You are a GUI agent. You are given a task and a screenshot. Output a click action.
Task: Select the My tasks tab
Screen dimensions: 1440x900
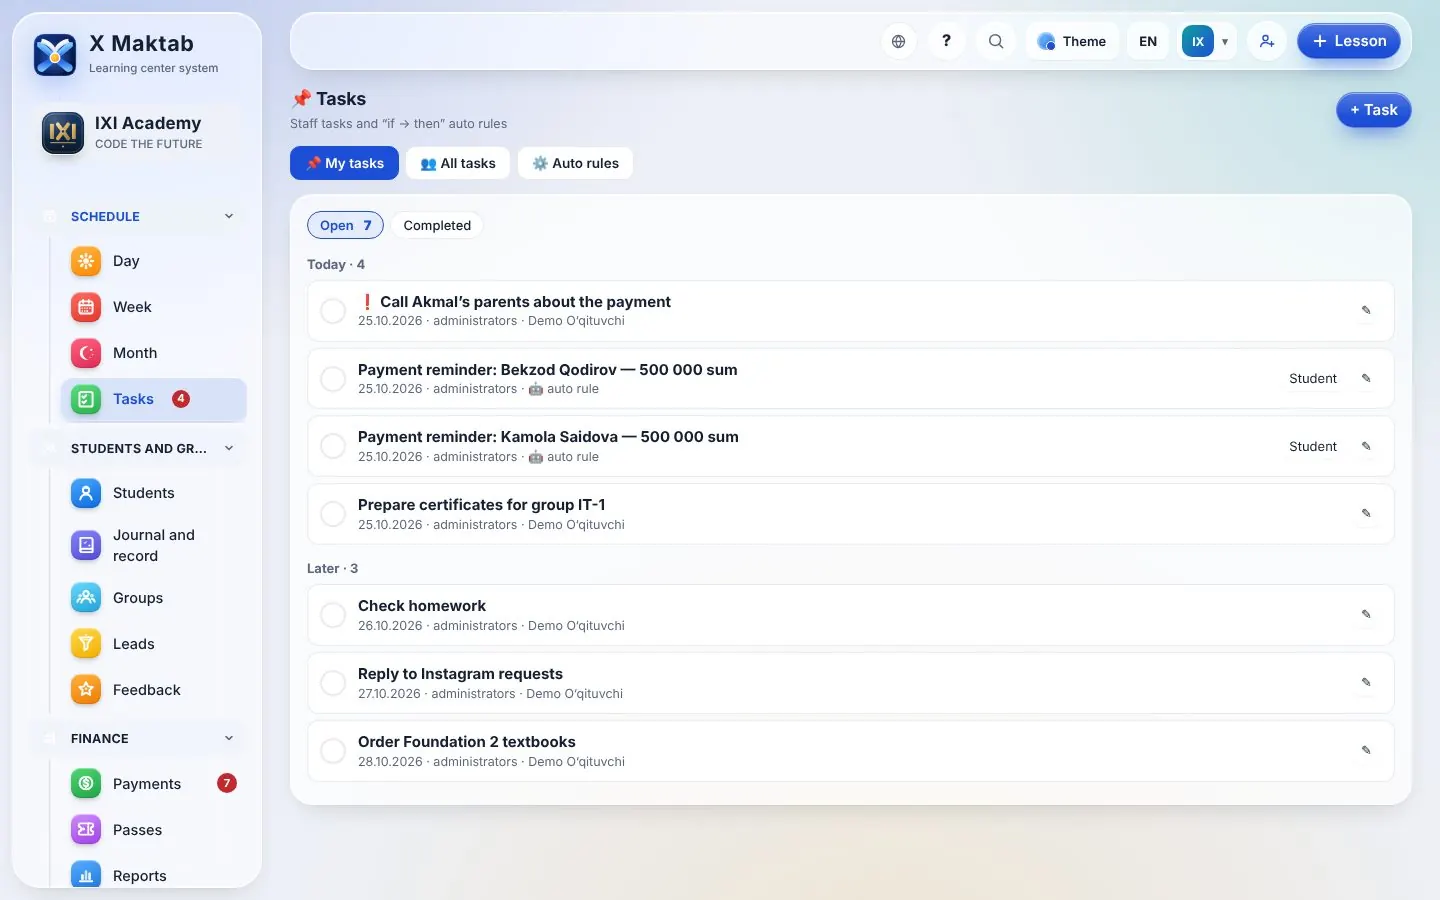click(x=344, y=163)
